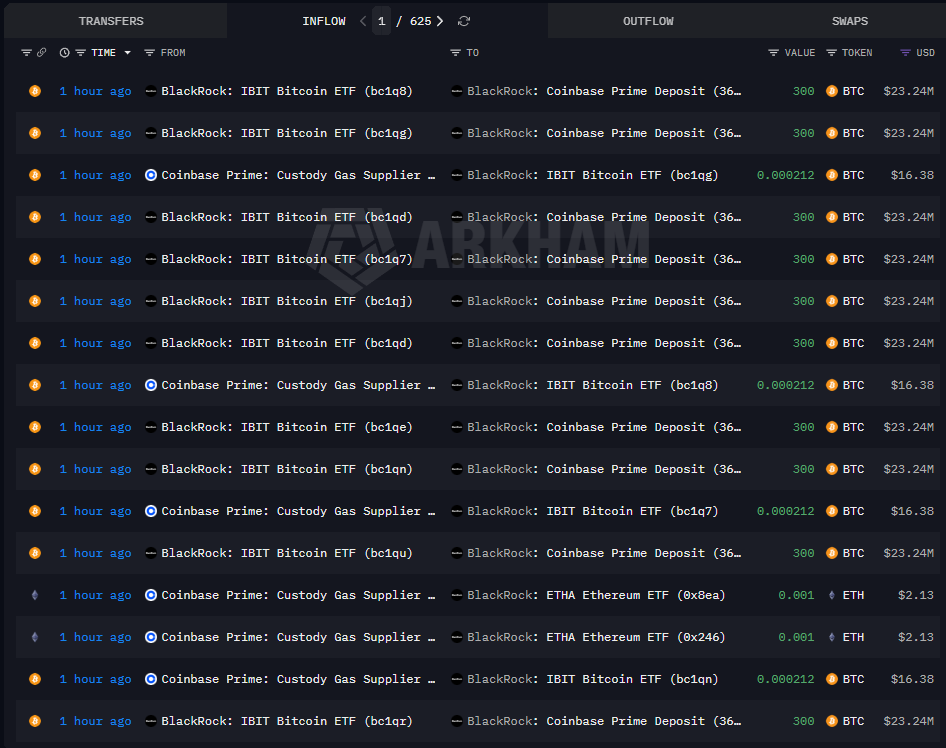Click ETH token icon in 0x246 row
Screen dimensions: 946x748
832,637
